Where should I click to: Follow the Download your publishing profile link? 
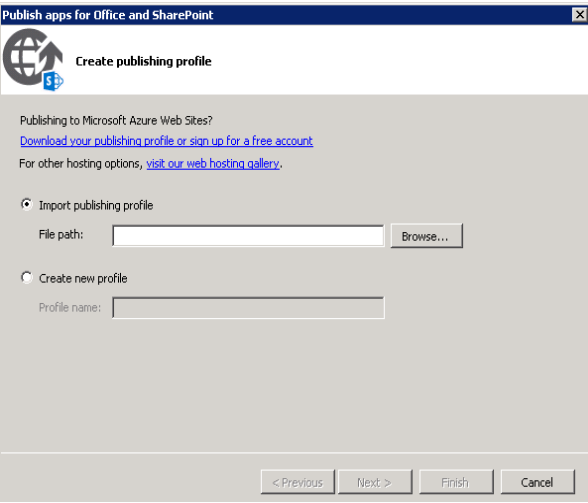click(x=166, y=141)
